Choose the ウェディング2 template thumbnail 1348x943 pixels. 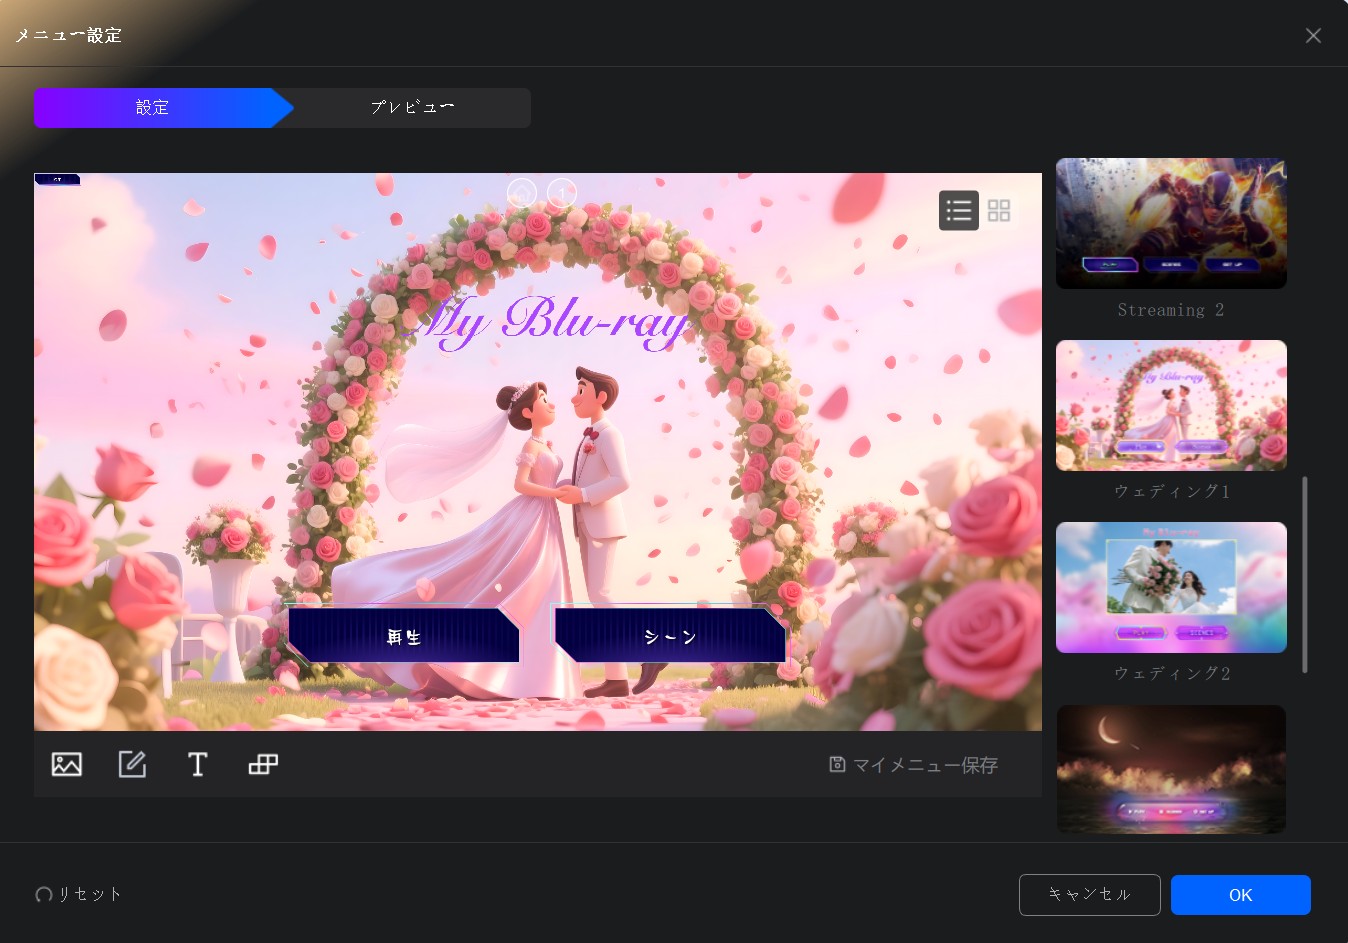1171,587
